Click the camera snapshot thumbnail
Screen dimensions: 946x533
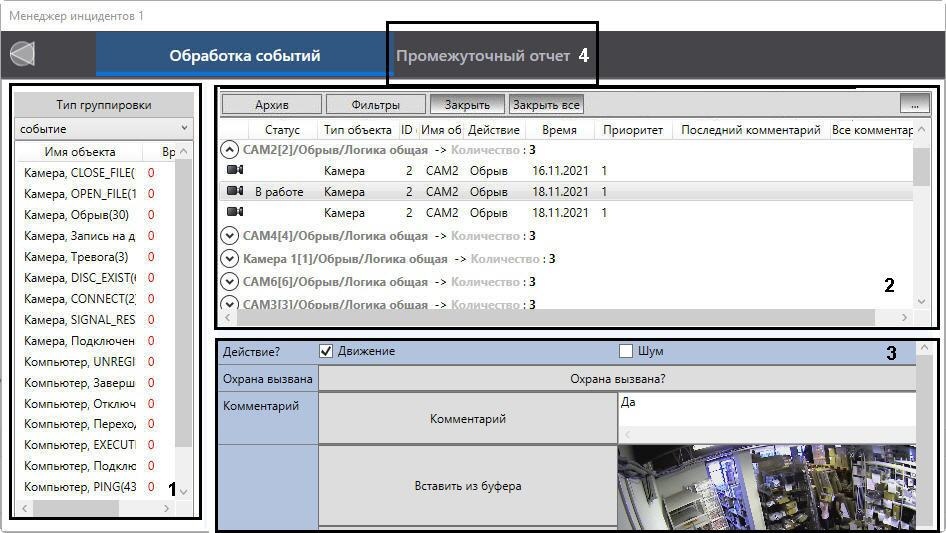[x=765, y=488]
